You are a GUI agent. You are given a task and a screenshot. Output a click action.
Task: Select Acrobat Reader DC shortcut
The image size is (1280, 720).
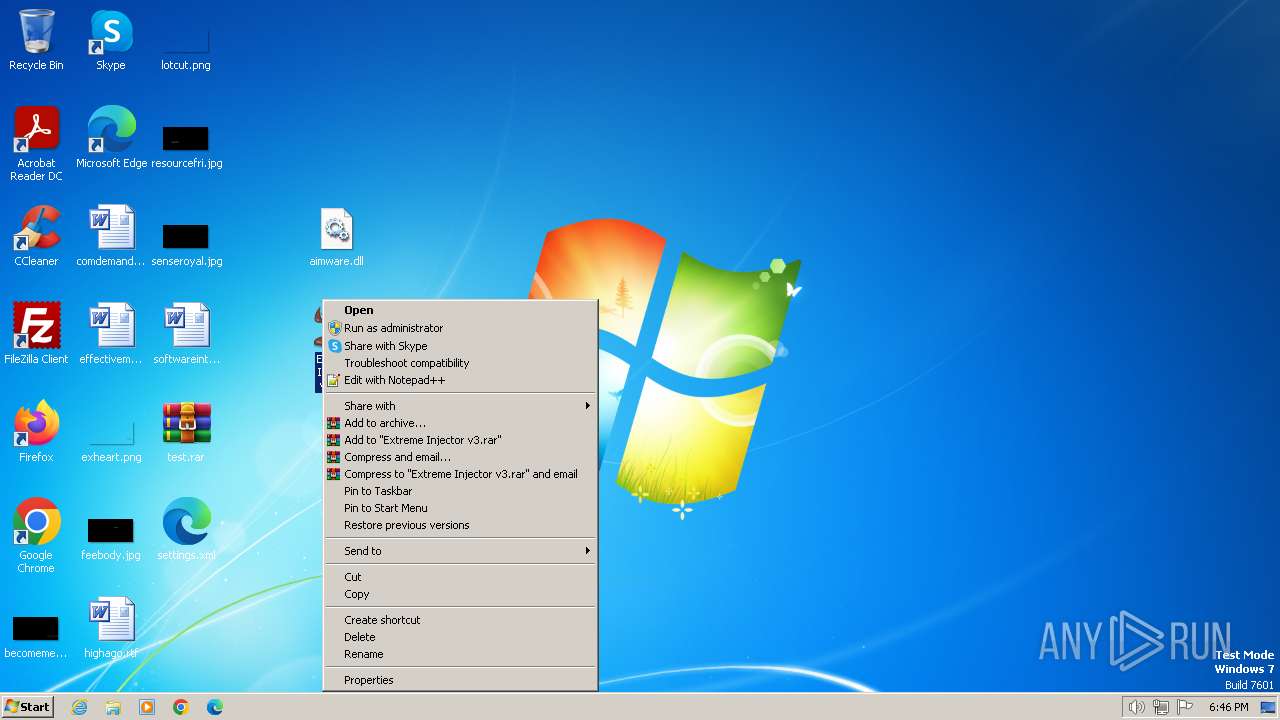click(x=36, y=144)
